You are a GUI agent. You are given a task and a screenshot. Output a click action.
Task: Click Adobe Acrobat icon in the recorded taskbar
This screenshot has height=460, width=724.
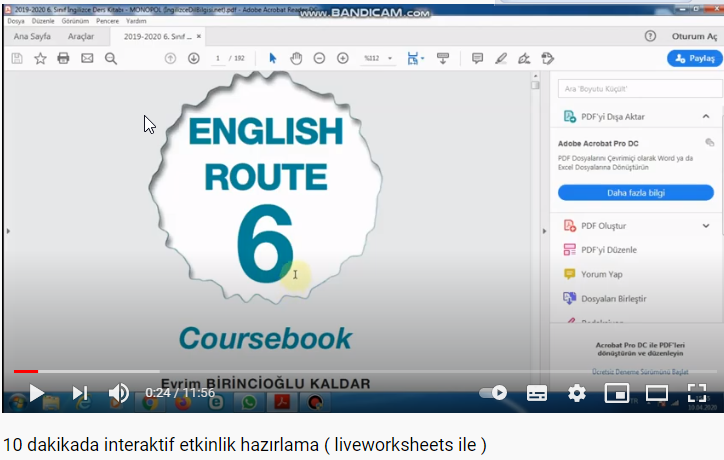coord(282,402)
